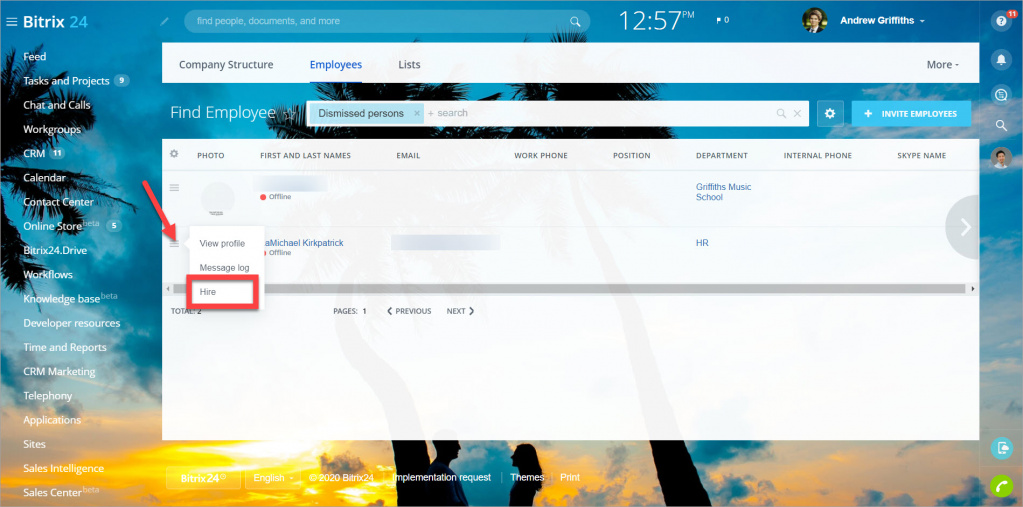Open Feed in left menu

[x=35, y=57]
